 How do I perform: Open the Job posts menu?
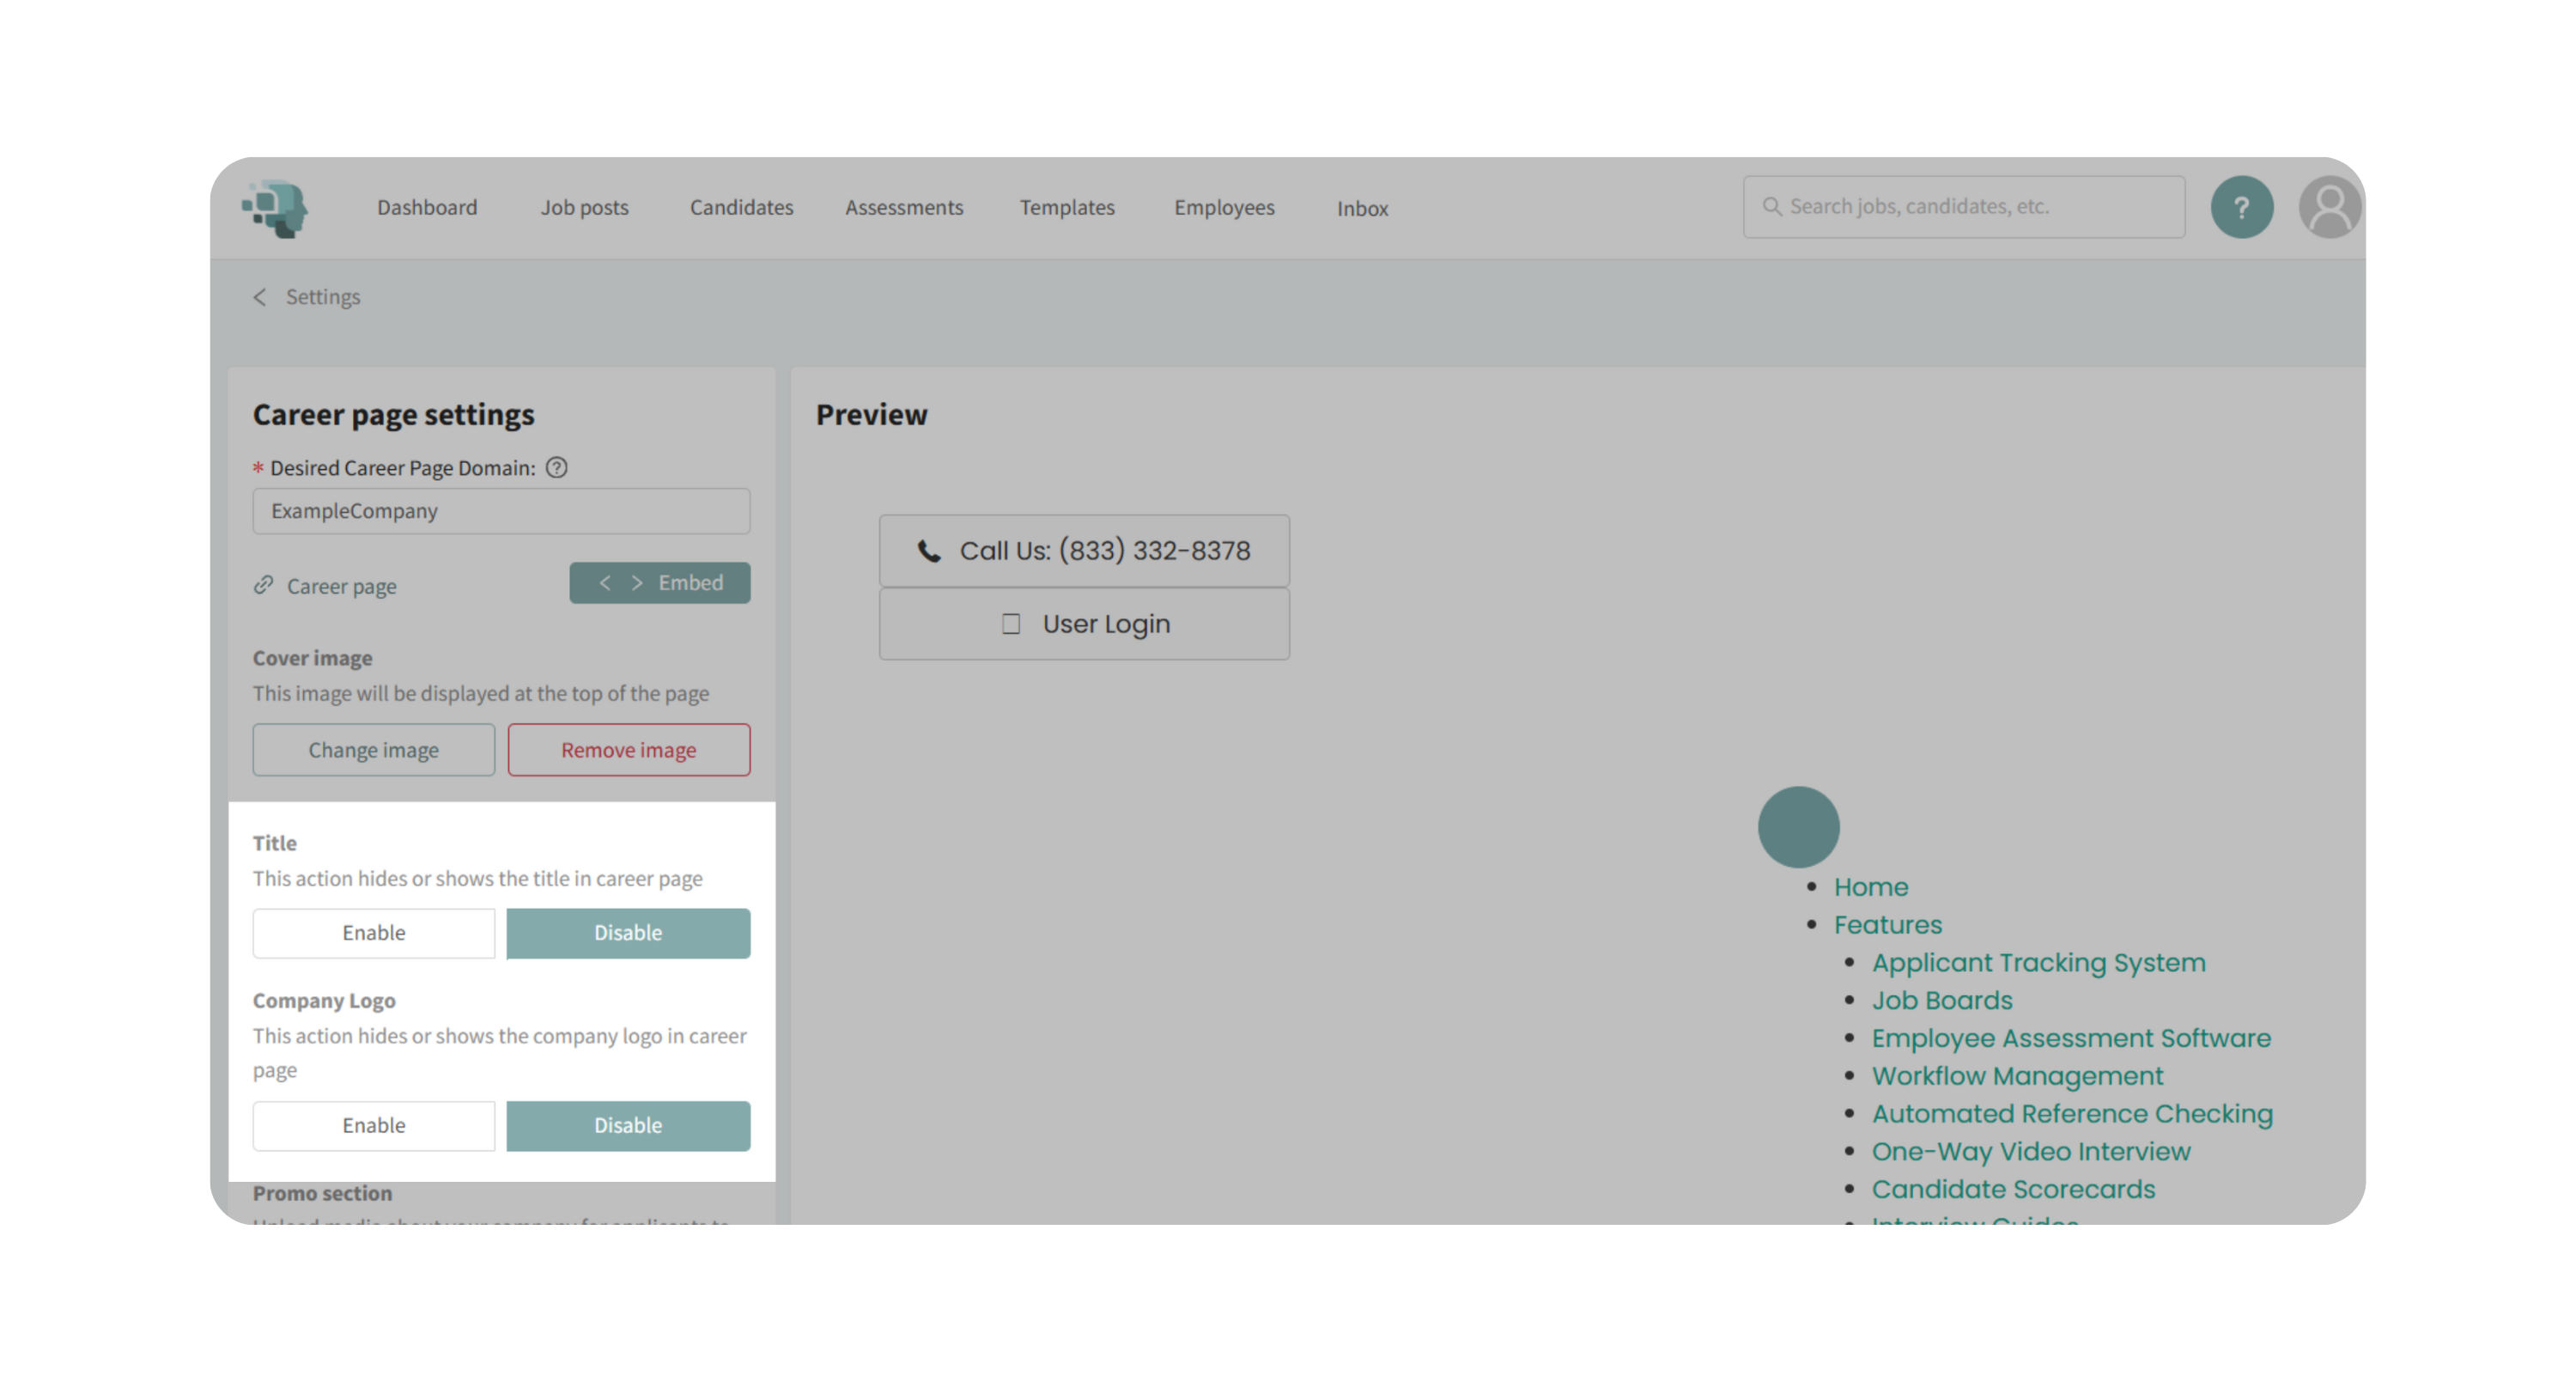584,208
